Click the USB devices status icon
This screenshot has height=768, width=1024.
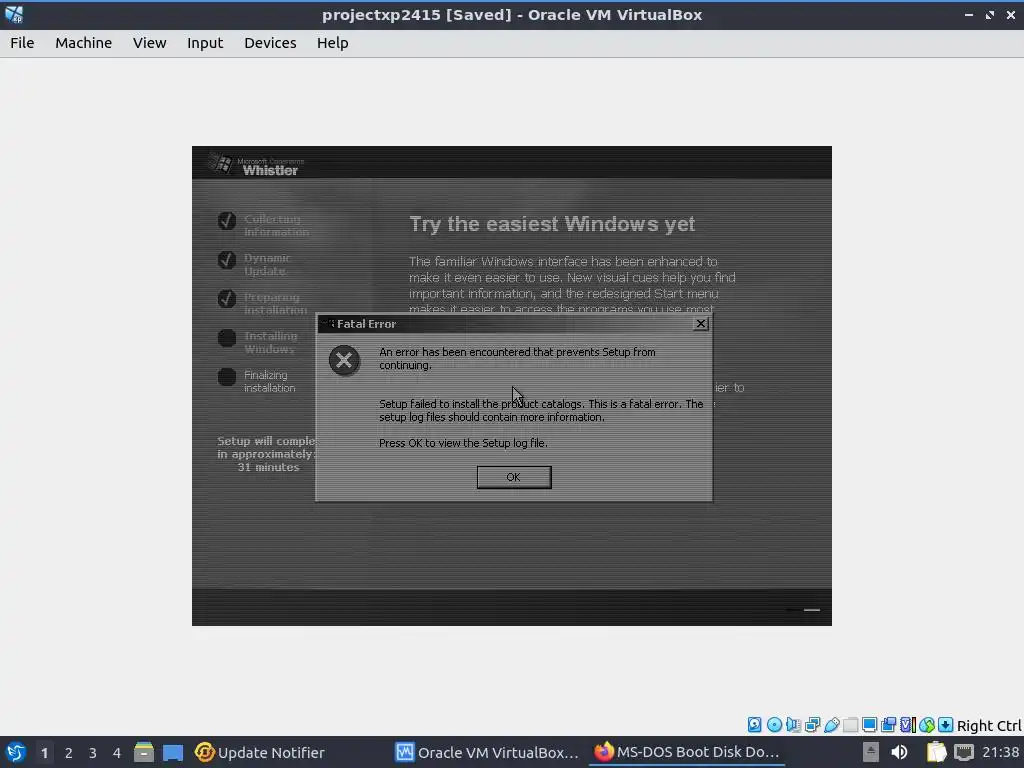(x=831, y=724)
